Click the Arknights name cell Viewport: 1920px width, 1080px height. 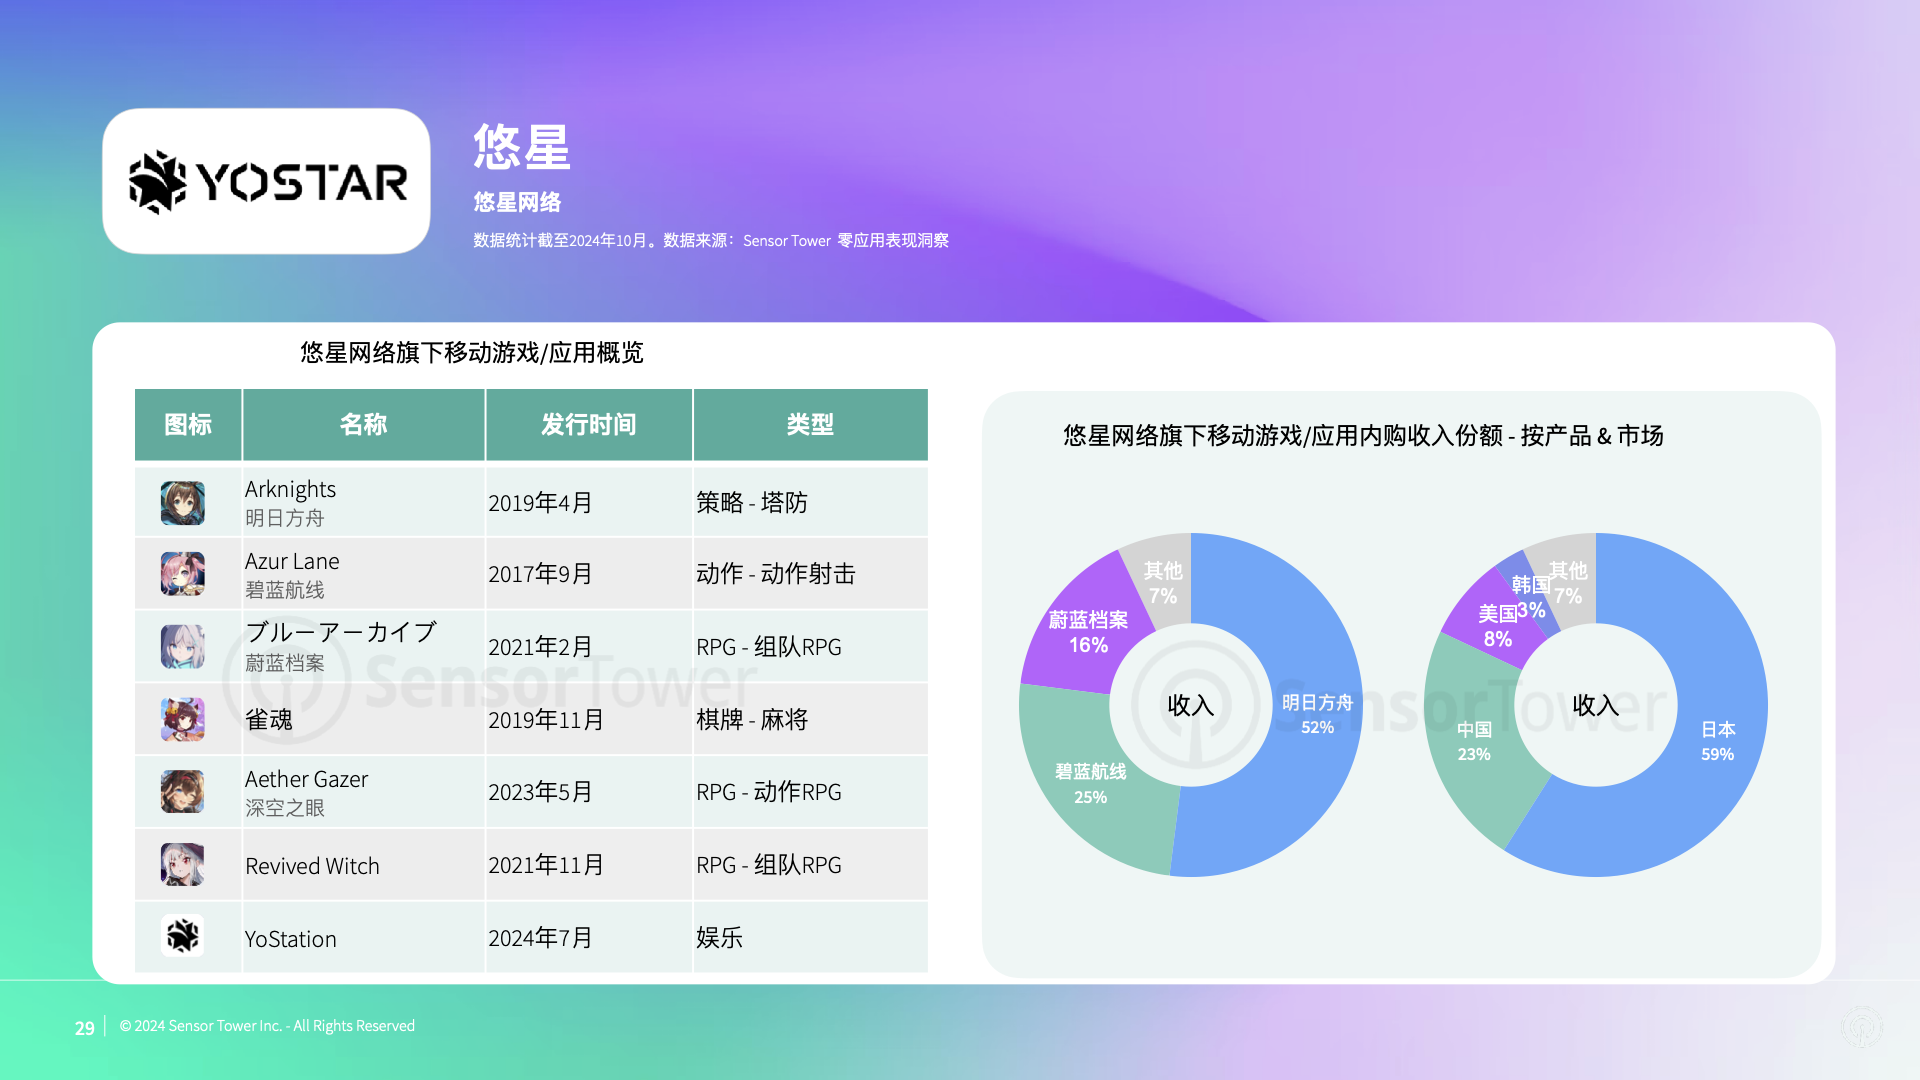coord(363,503)
